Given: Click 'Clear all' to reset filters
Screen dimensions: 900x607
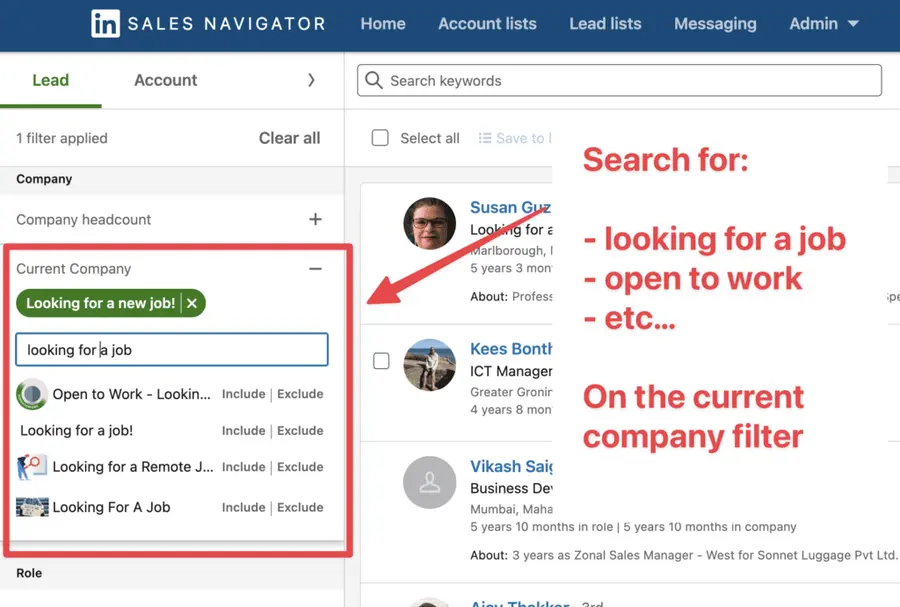Looking at the screenshot, I should pyautogui.click(x=289, y=138).
